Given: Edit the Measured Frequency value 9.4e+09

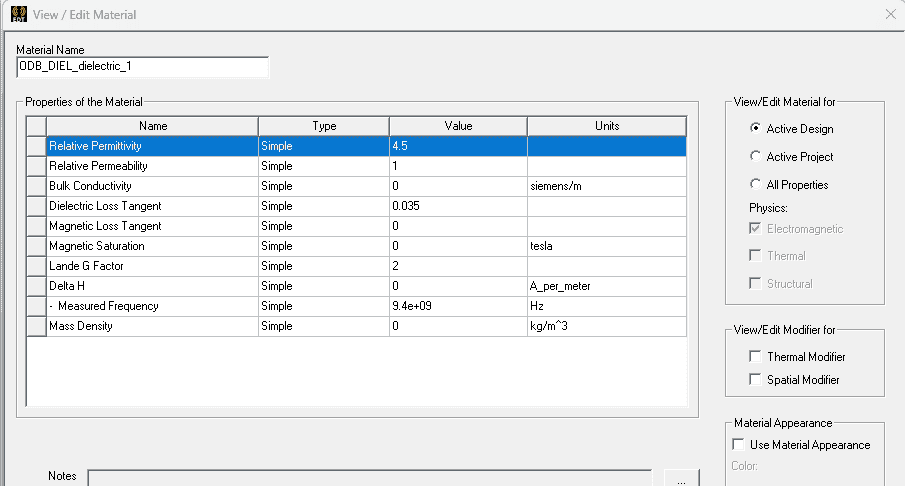Looking at the screenshot, I should pyautogui.click(x=458, y=306).
